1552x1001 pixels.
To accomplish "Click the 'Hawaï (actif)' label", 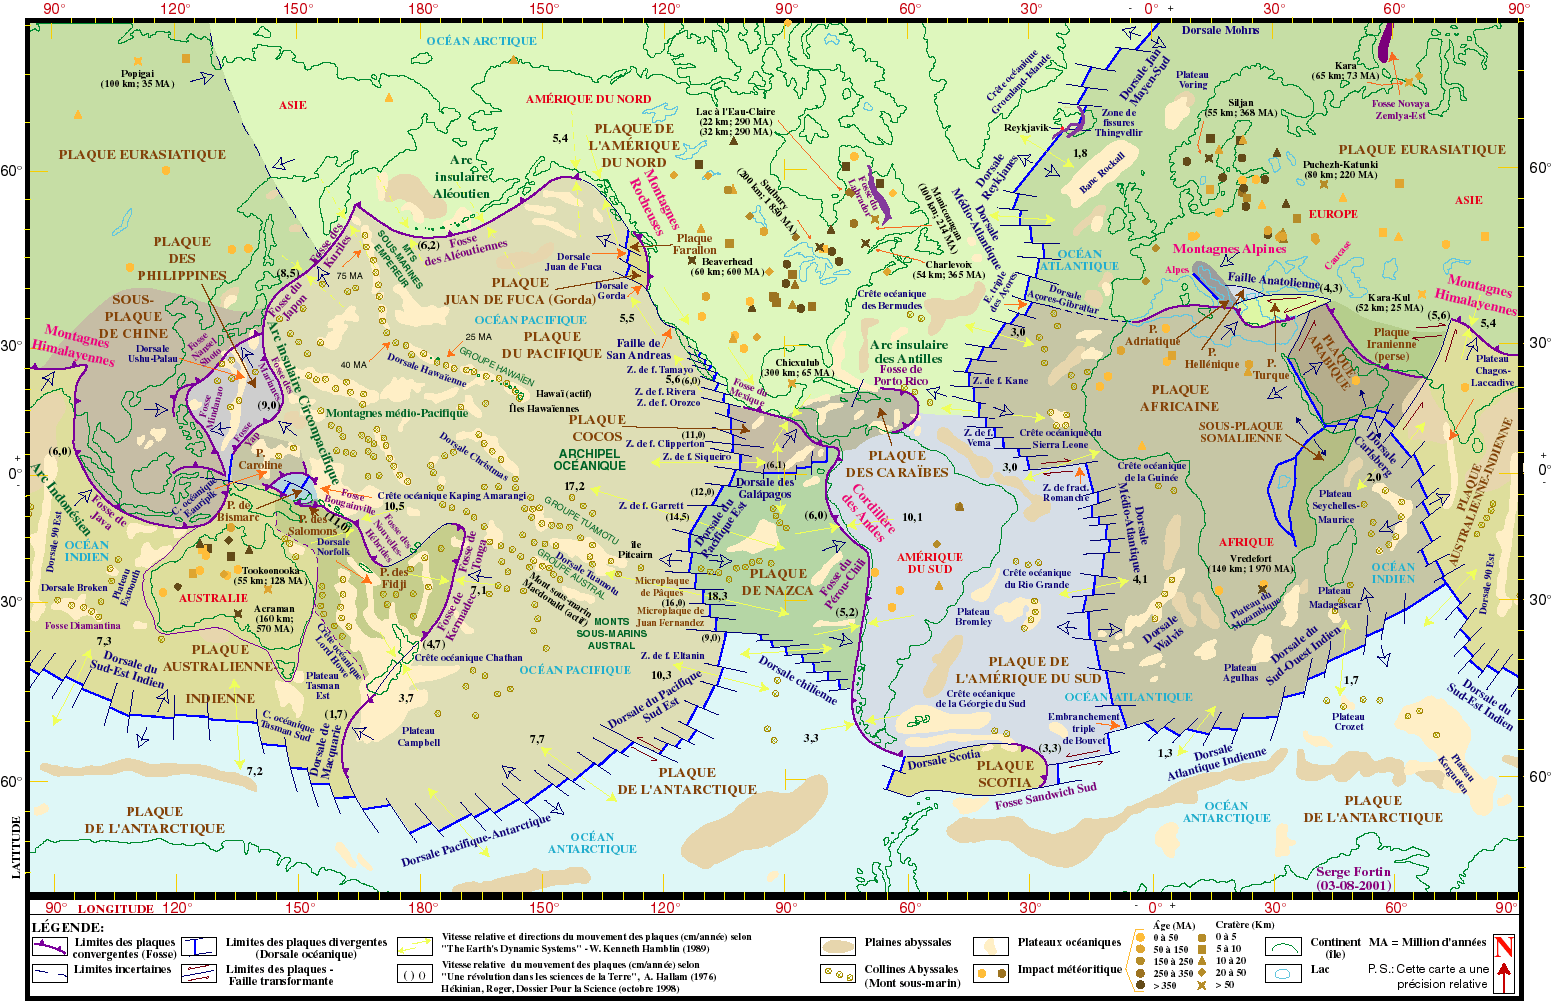I will click(564, 394).
